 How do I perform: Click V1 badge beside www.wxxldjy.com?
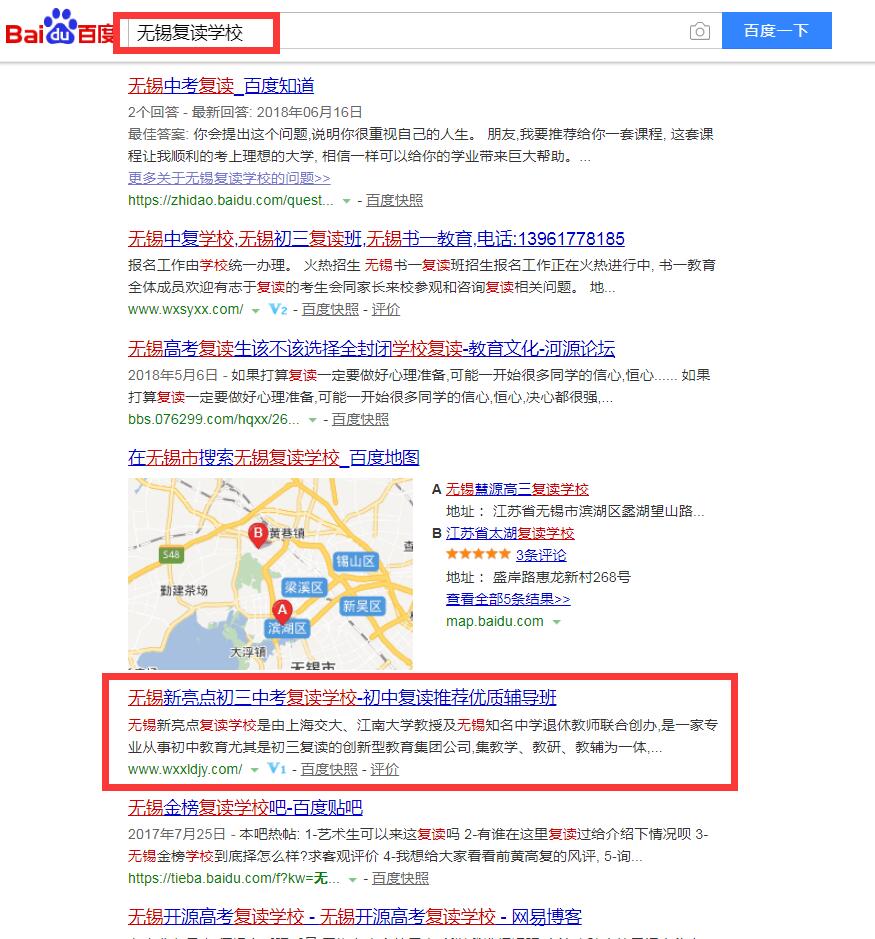[278, 770]
